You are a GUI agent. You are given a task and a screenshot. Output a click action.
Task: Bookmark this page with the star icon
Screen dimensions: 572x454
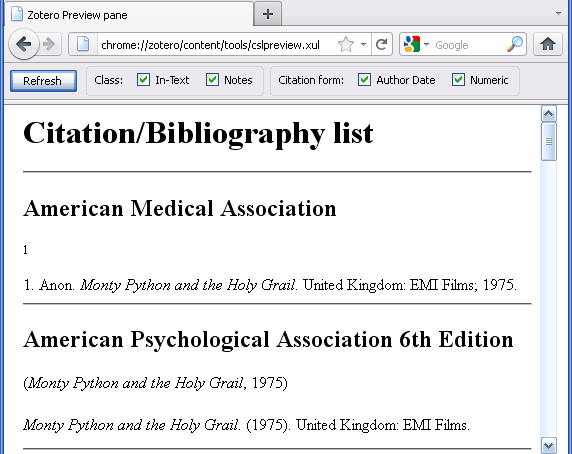(345, 44)
